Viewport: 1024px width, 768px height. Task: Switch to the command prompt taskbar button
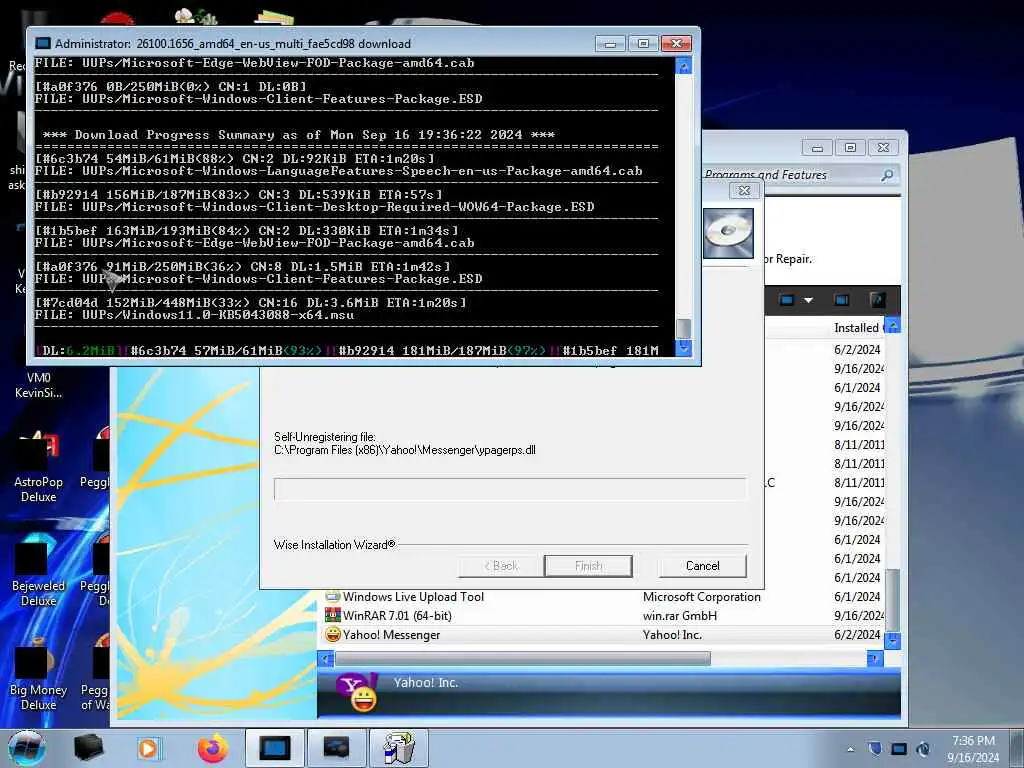coord(274,748)
